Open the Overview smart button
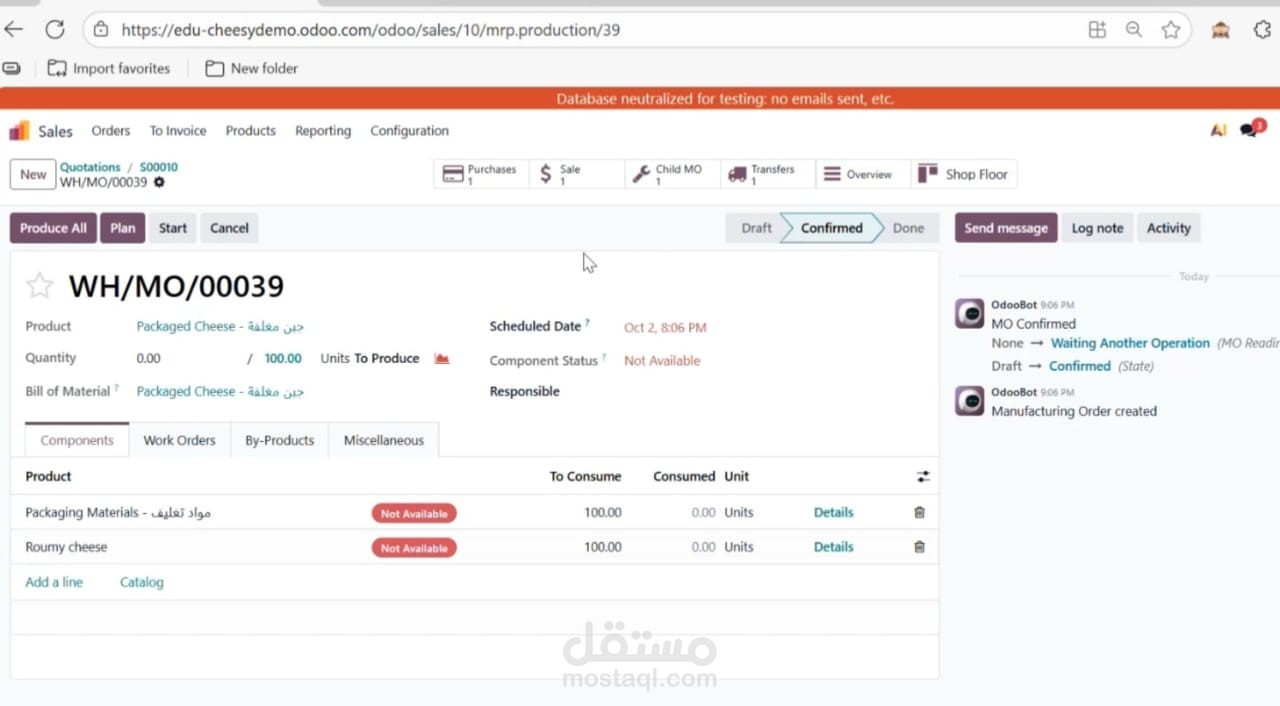This screenshot has width=1280, height=706. point(861,174)
